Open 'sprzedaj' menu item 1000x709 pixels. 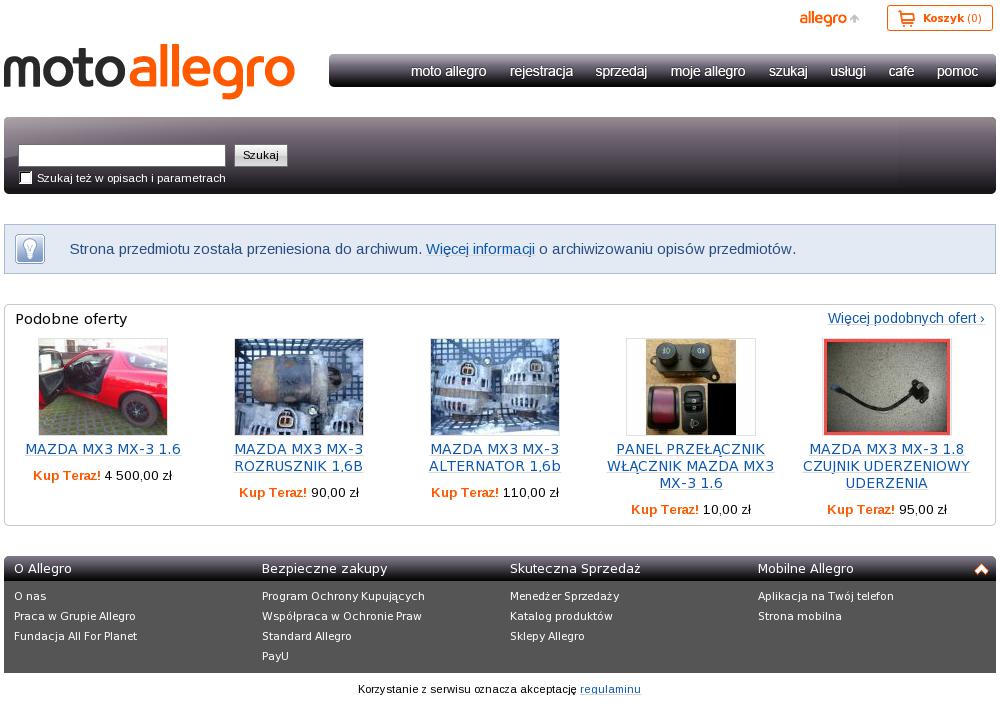[621, 71]
